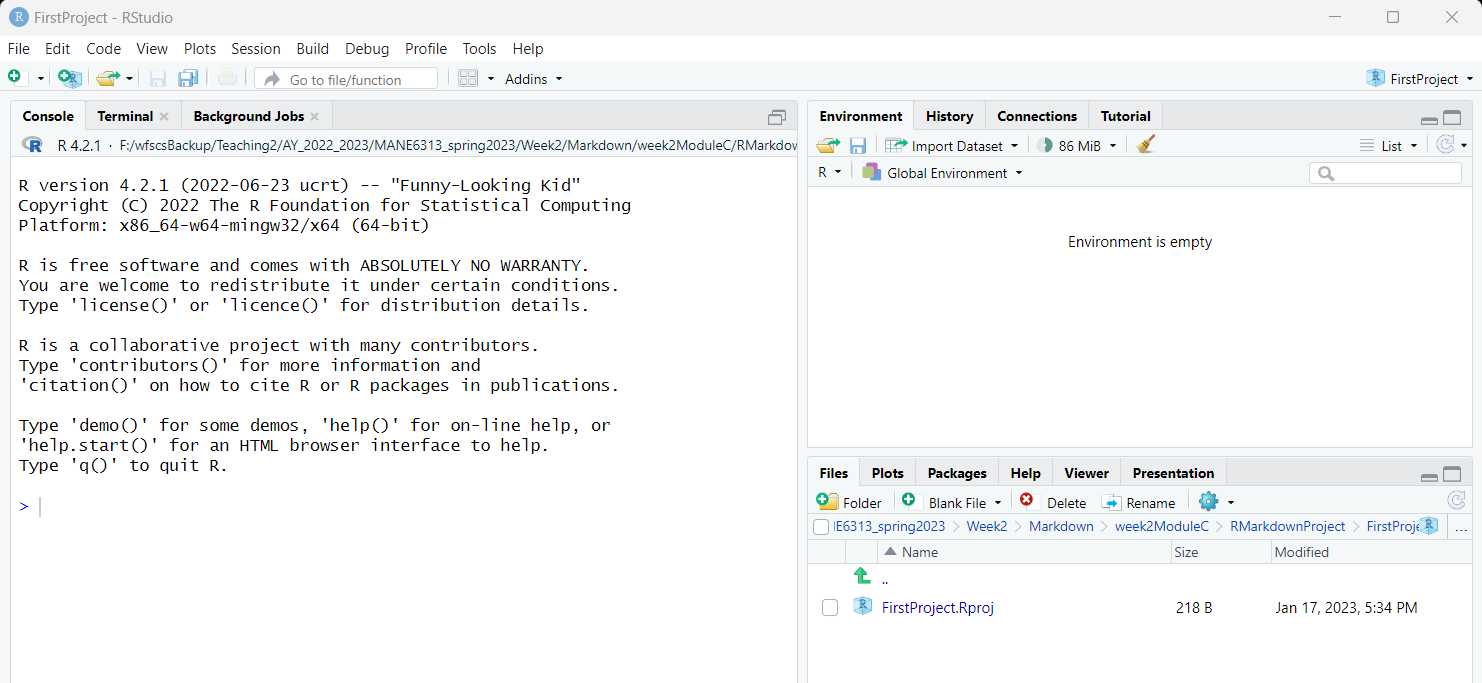Click the Go to file/function field
Image resolution: width=1482 pixels, height=683 pixels.
346,79
